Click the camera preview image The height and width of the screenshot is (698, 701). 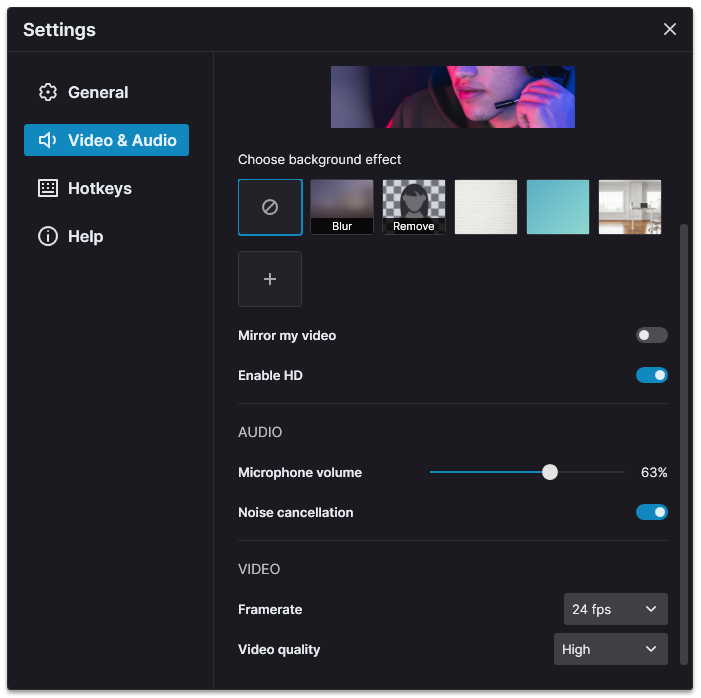coord(452,97)
